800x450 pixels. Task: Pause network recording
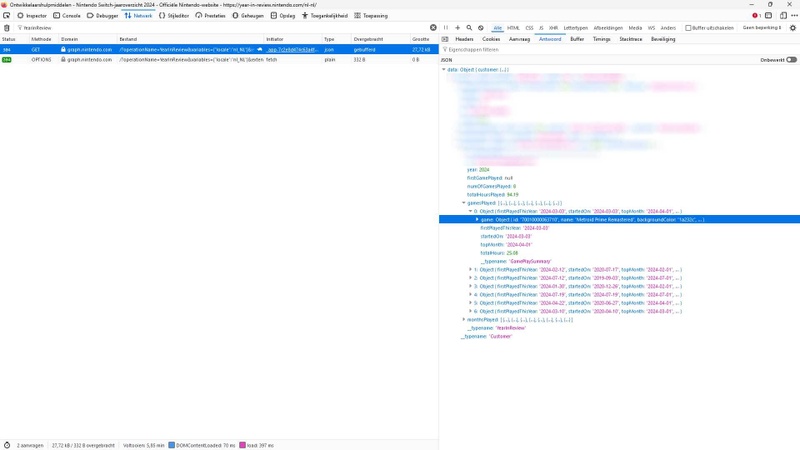coord(446,28)
